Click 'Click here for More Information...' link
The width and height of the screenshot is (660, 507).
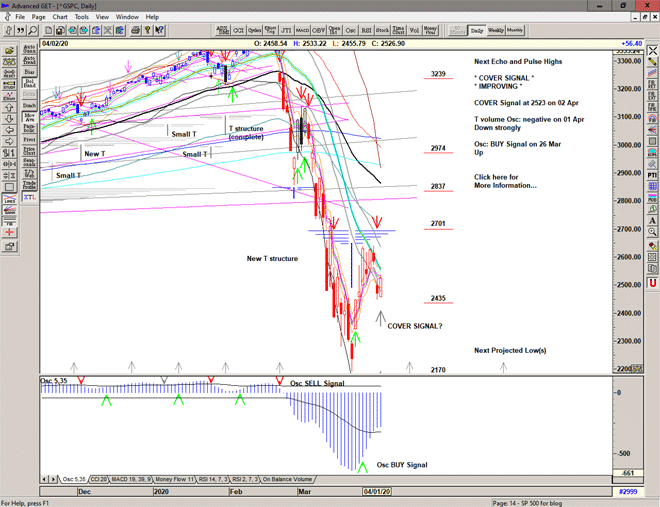(x=505, y=181)
